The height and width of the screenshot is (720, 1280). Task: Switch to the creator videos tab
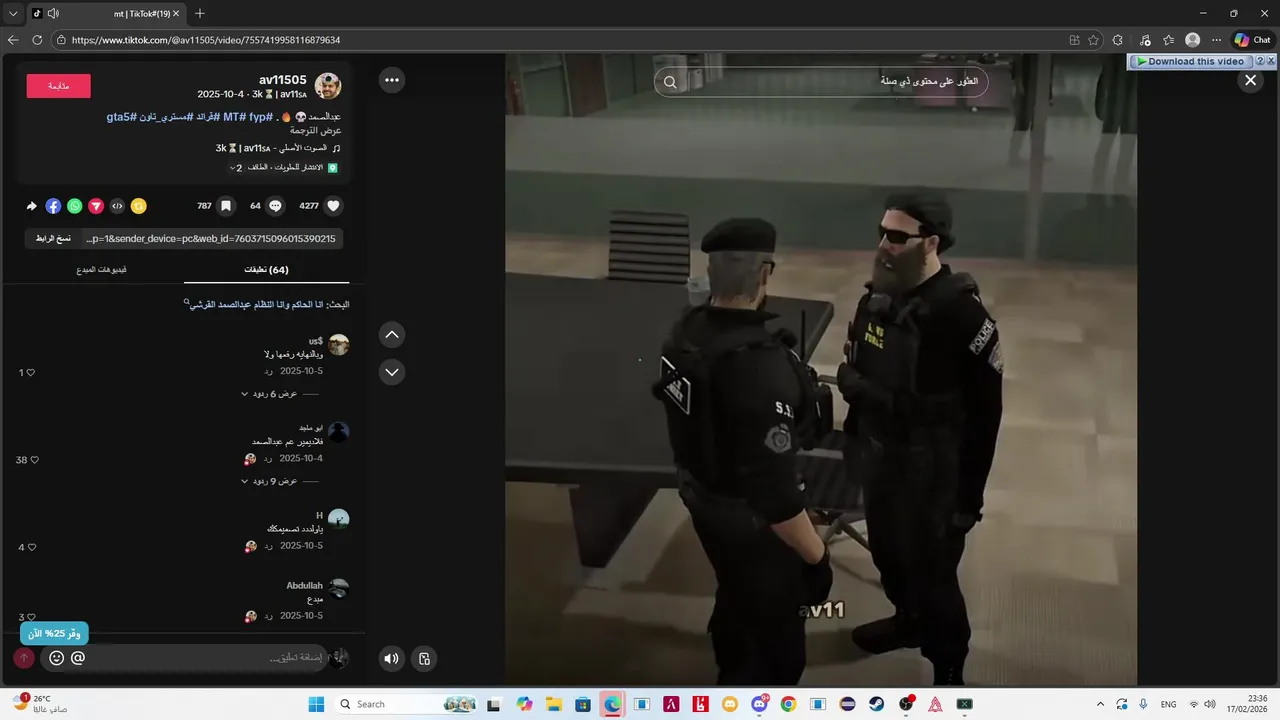tap(102, 270)
